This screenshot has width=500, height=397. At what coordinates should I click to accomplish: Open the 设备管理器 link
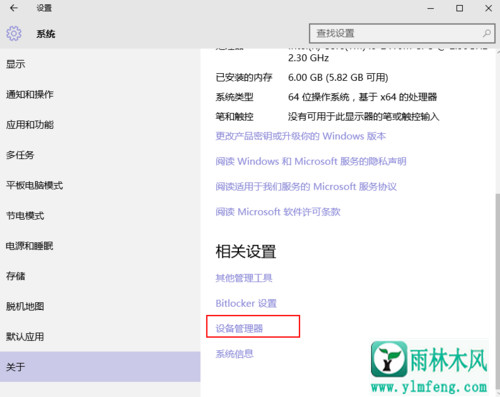(239, 329)
